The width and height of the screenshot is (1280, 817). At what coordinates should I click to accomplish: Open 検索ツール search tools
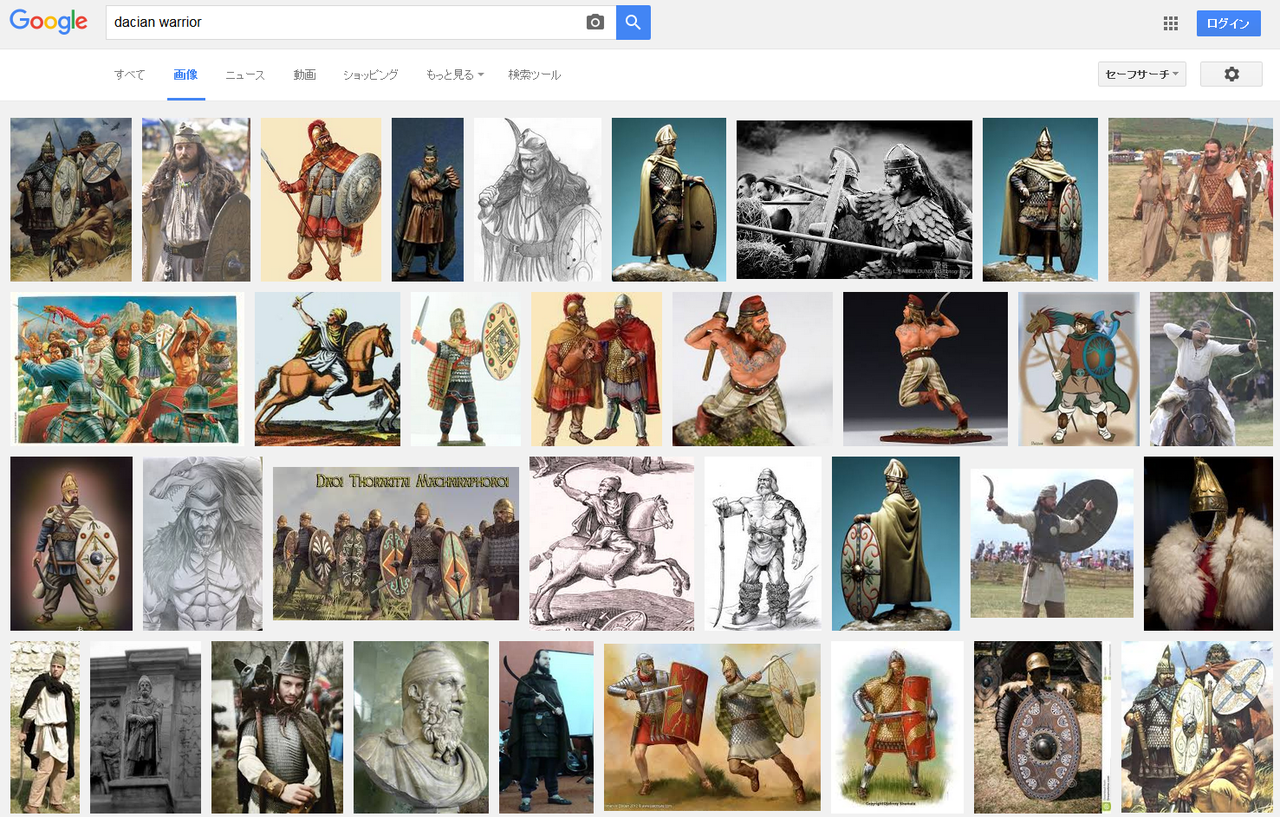coord(535,75)
